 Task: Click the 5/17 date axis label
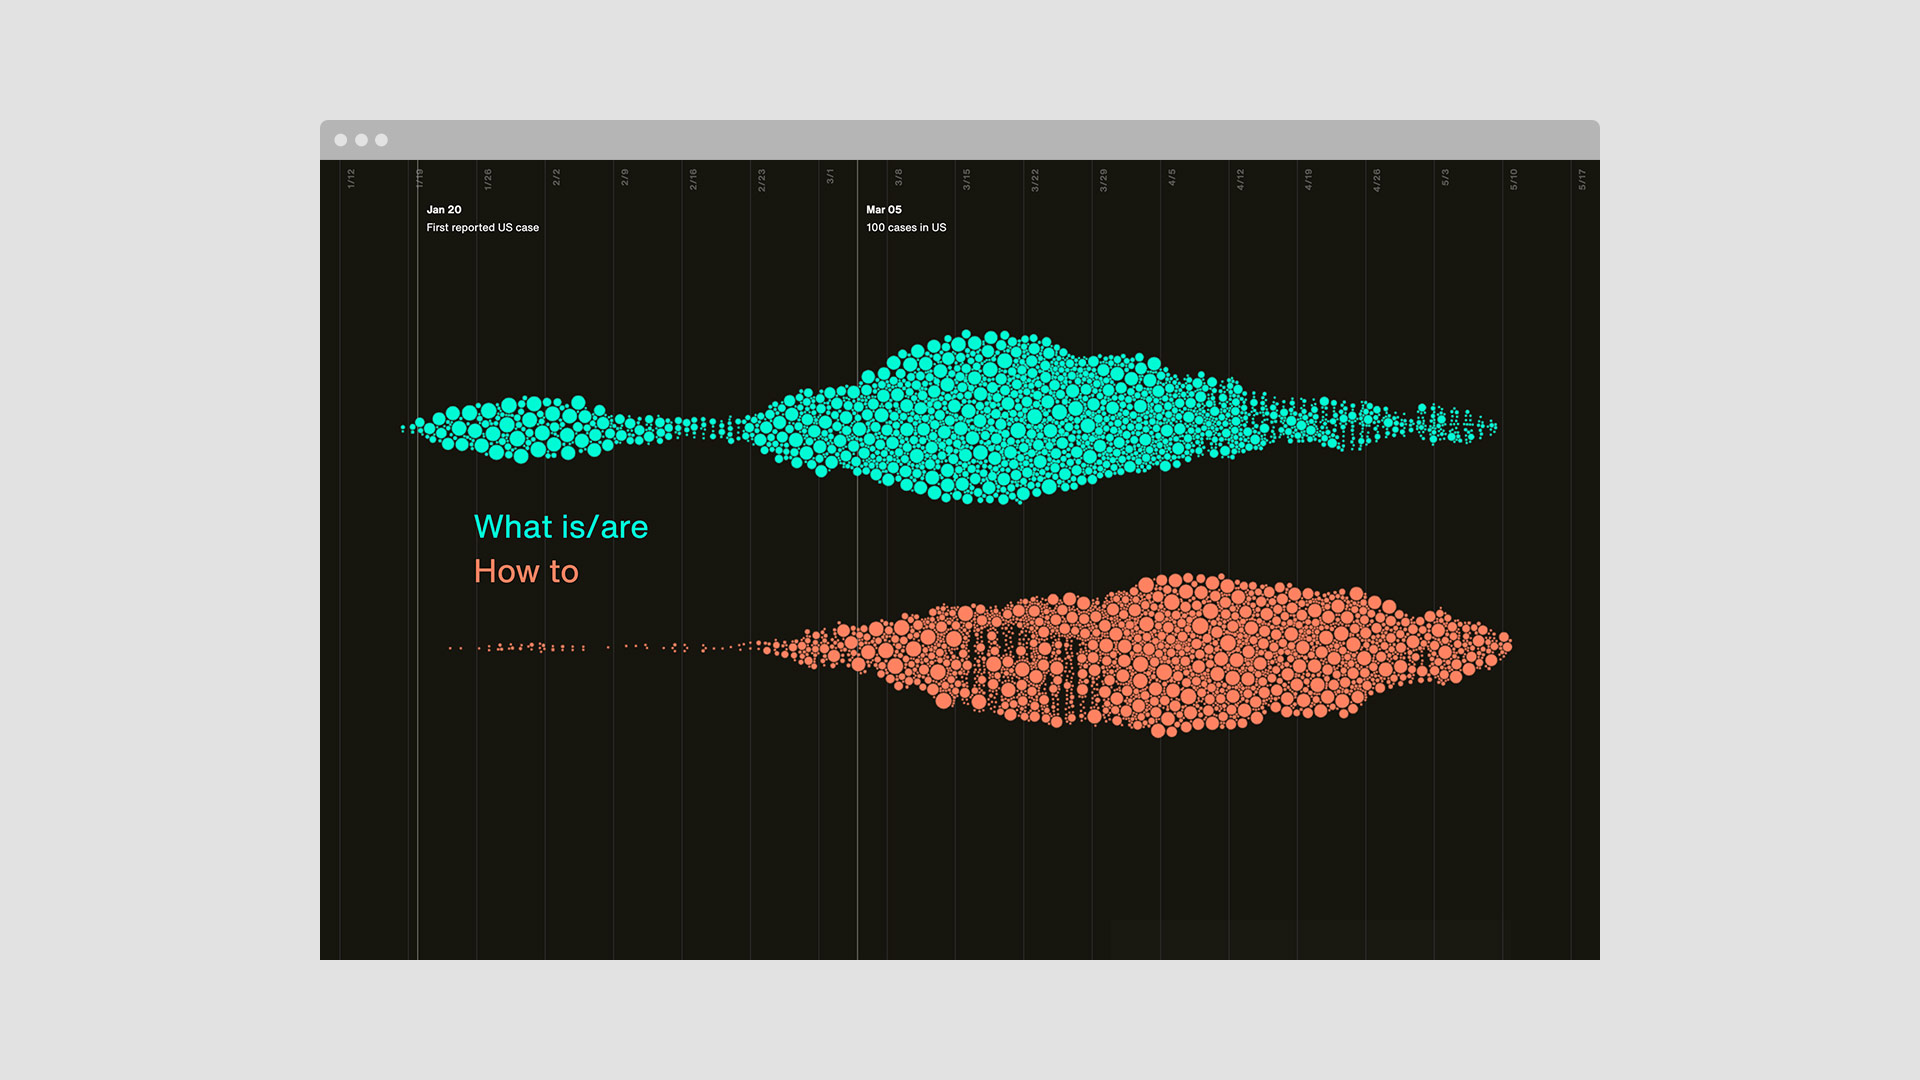pyautogui.click(x=1583, y=179)
